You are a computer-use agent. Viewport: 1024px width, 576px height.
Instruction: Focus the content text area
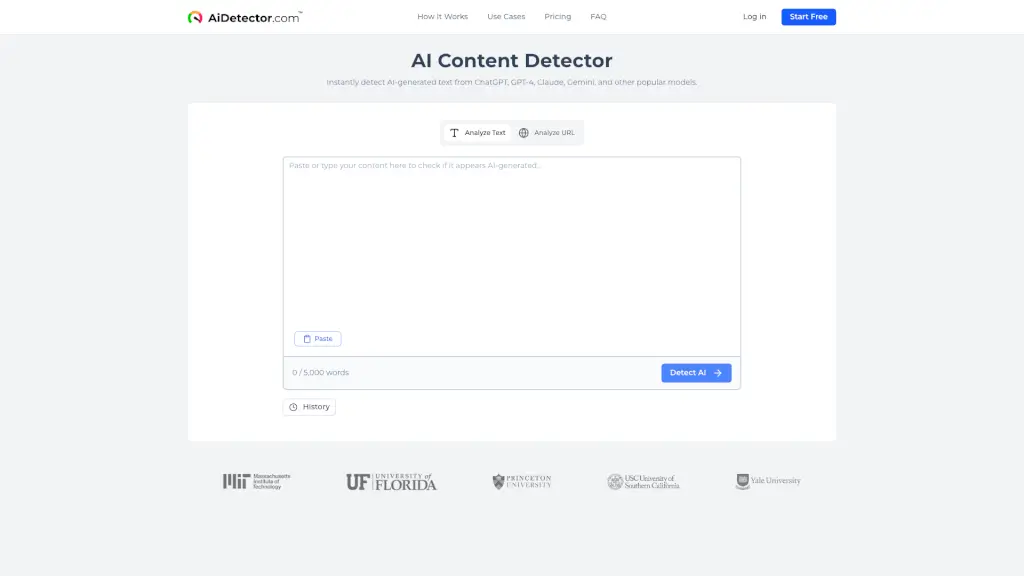click(x=511, y=245)
